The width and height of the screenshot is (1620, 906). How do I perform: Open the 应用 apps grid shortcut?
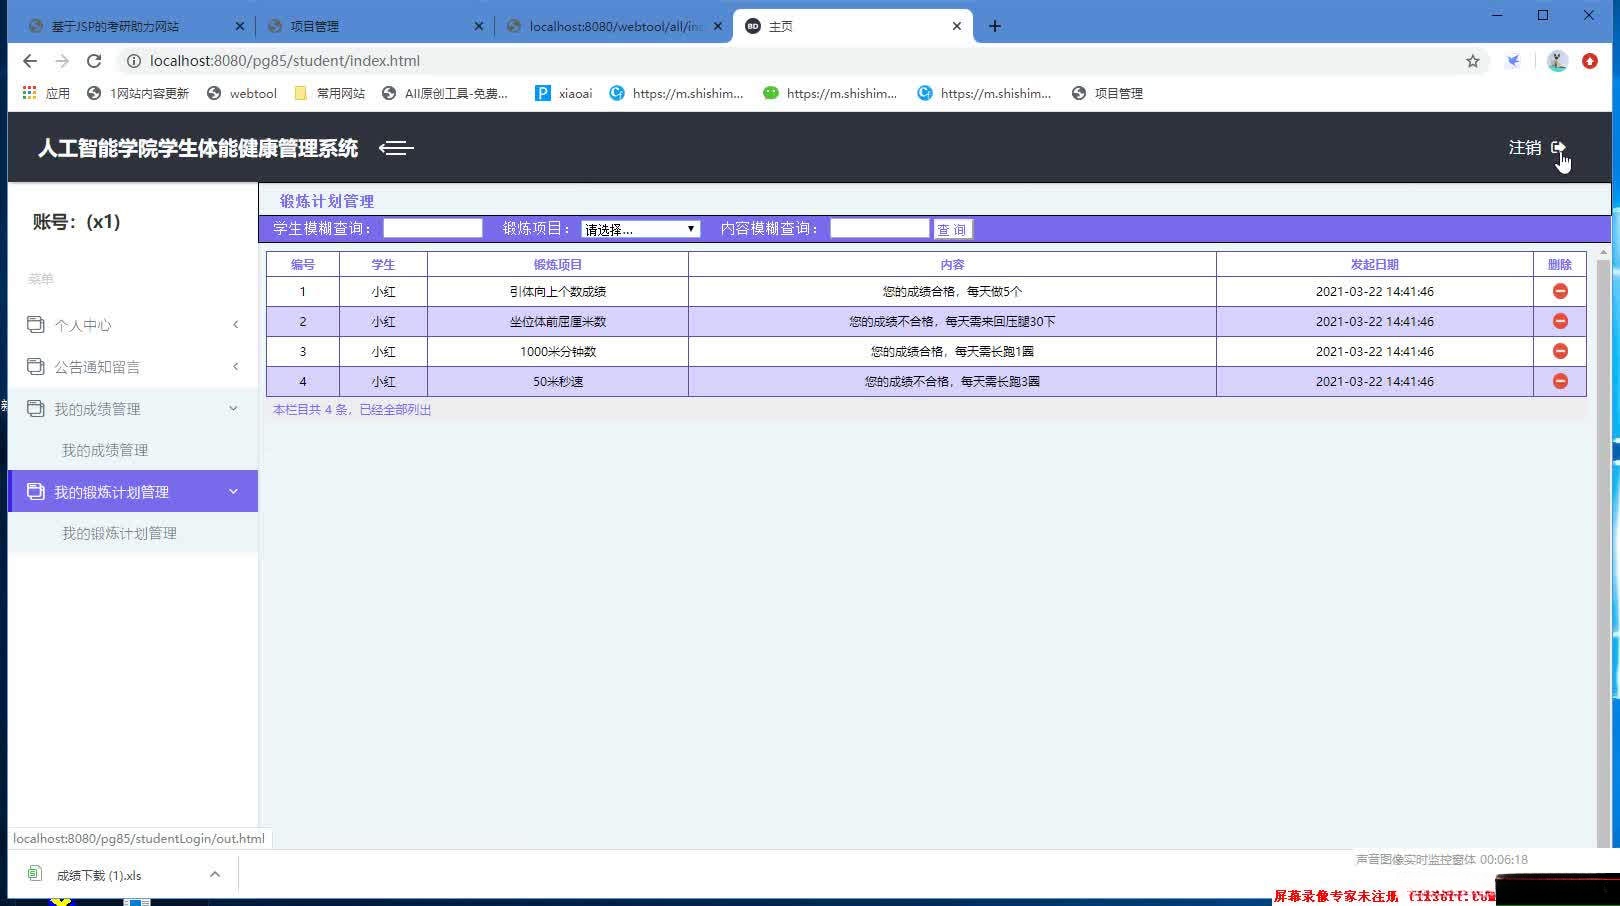click(x=46, y=93)
